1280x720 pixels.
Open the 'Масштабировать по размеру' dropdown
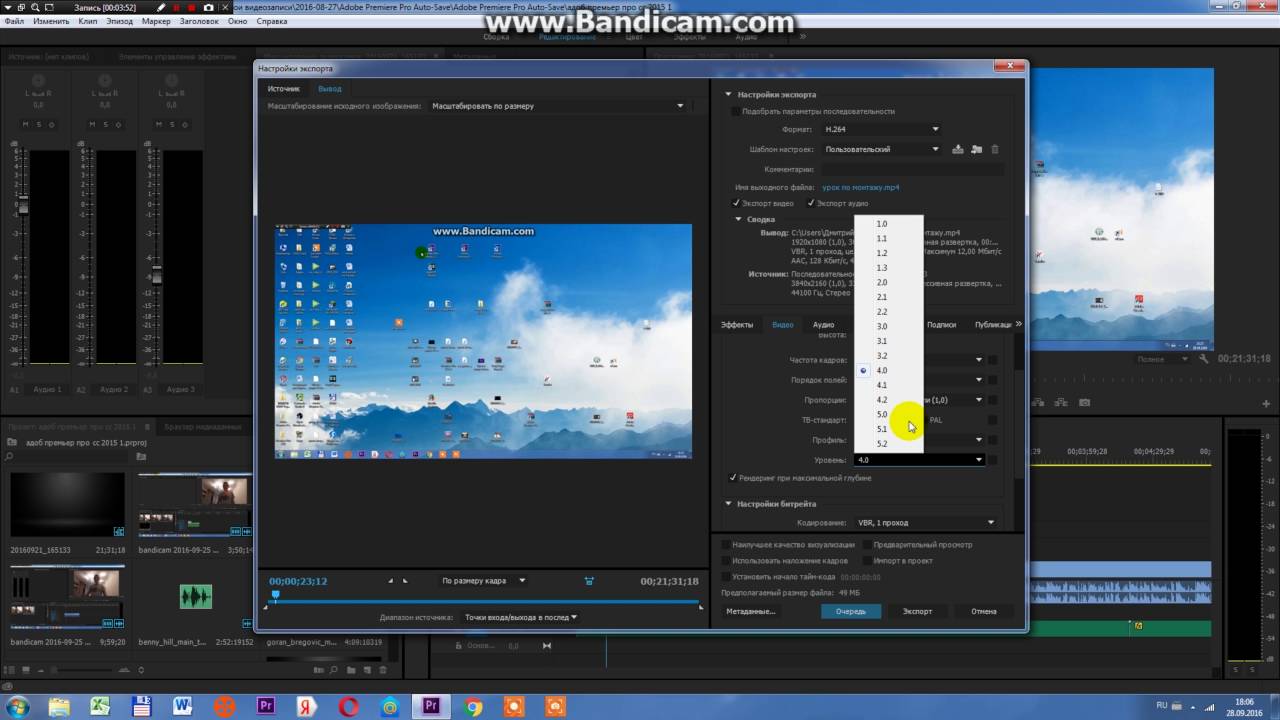(x=557, y=106)
